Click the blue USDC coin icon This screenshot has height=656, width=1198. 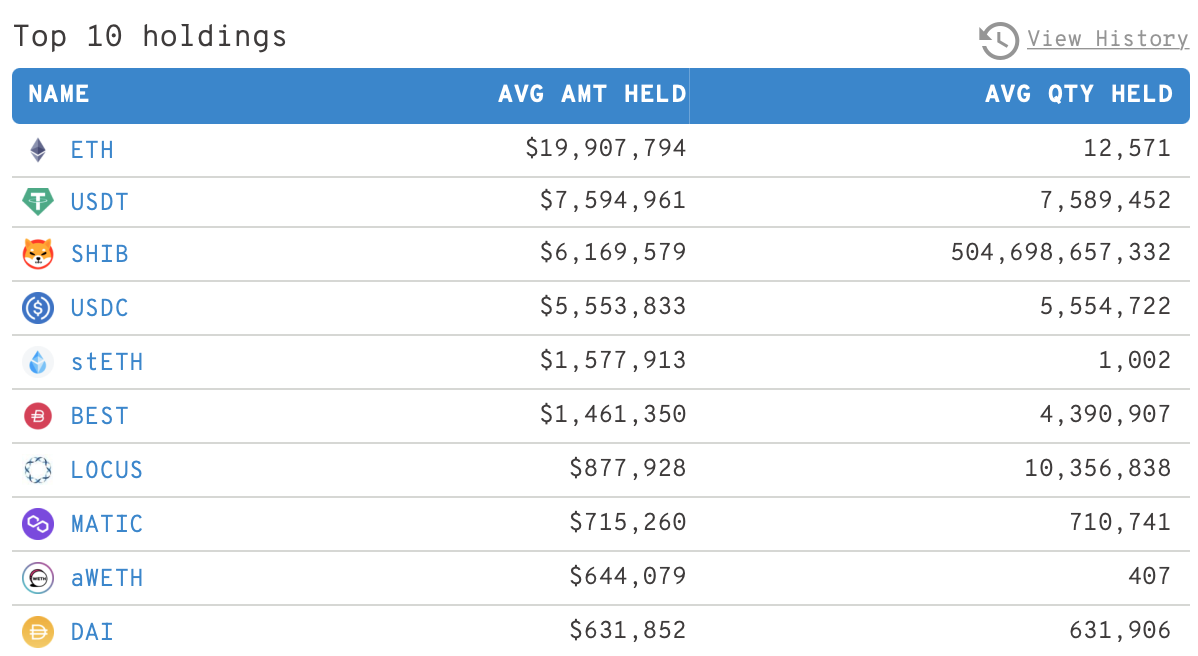click(x=37, y=308)
